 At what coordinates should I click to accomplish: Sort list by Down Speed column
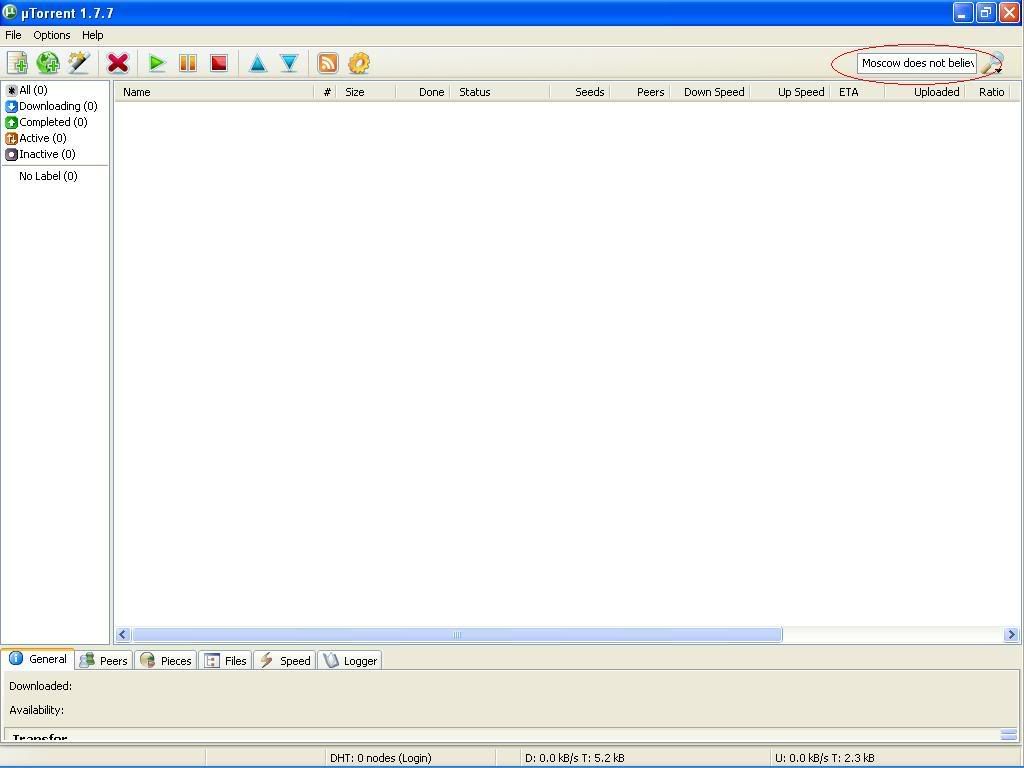(x=713, y=92)
